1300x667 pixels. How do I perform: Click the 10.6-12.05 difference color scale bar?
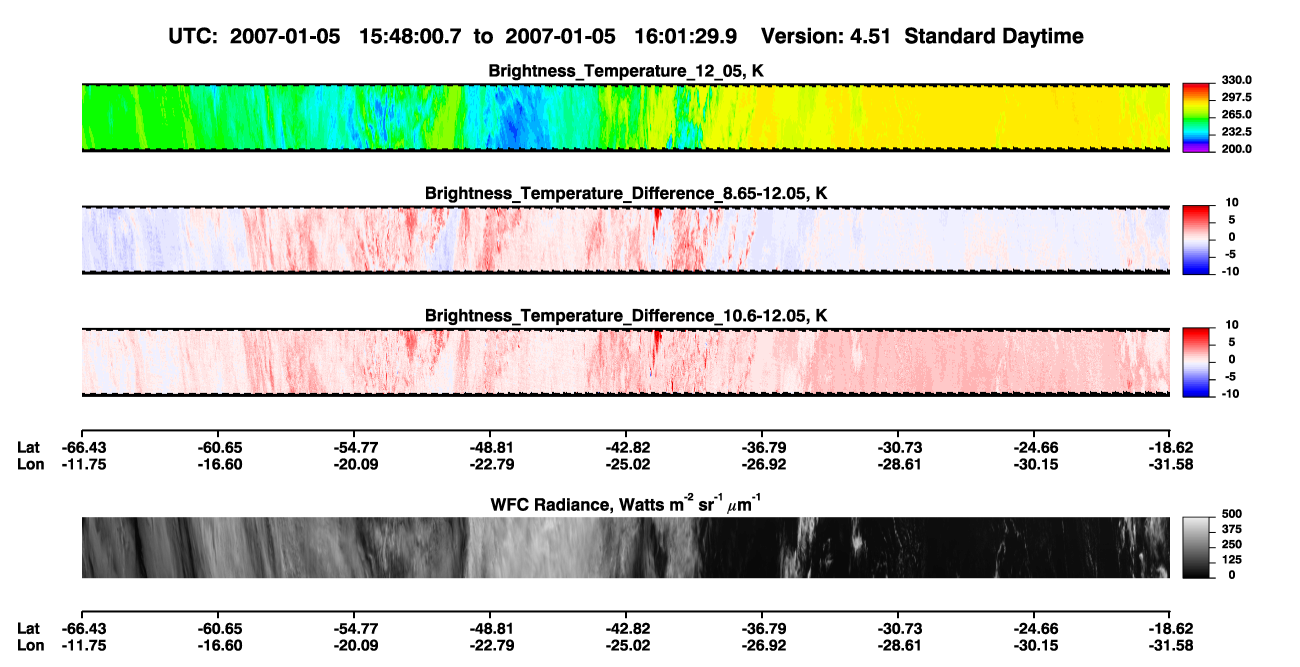1197,362
